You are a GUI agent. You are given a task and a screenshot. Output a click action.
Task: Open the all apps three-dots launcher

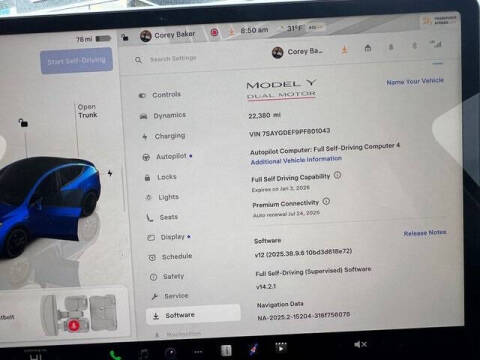tap(198, 352)
